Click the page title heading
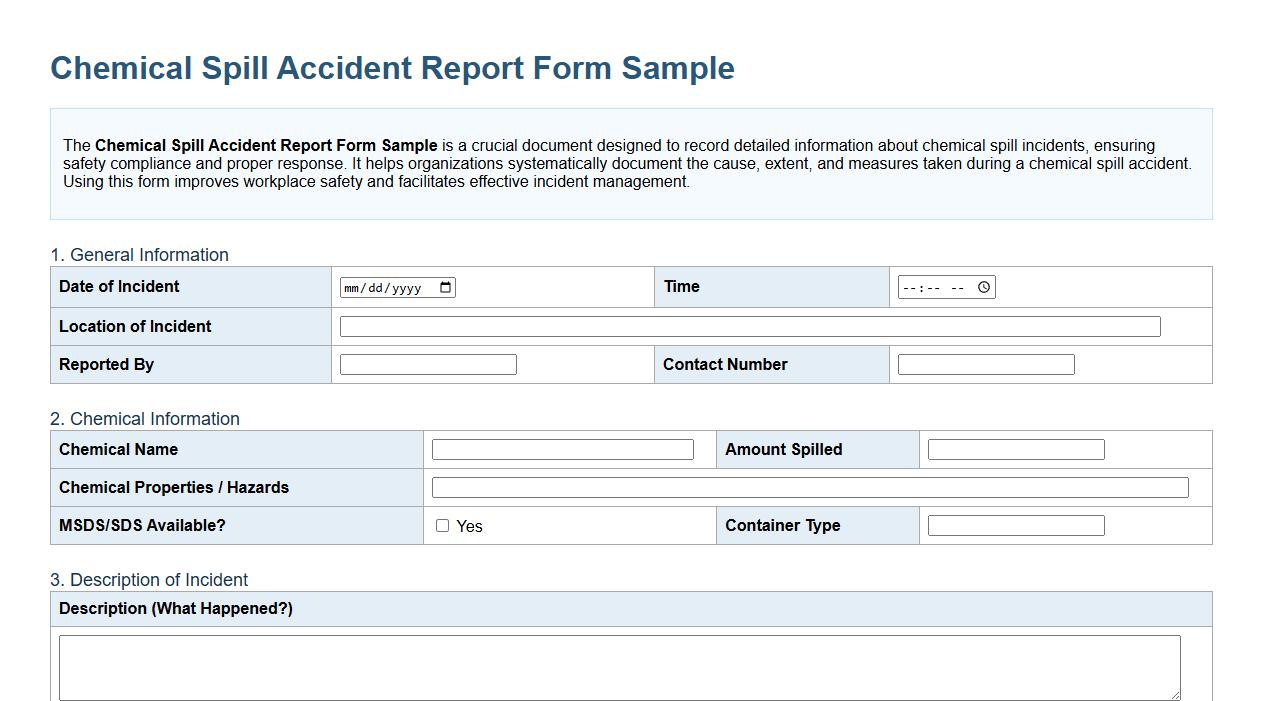The height and width of the screenshot is (701, 1263). pyautogui.click(x=392, y=68)
